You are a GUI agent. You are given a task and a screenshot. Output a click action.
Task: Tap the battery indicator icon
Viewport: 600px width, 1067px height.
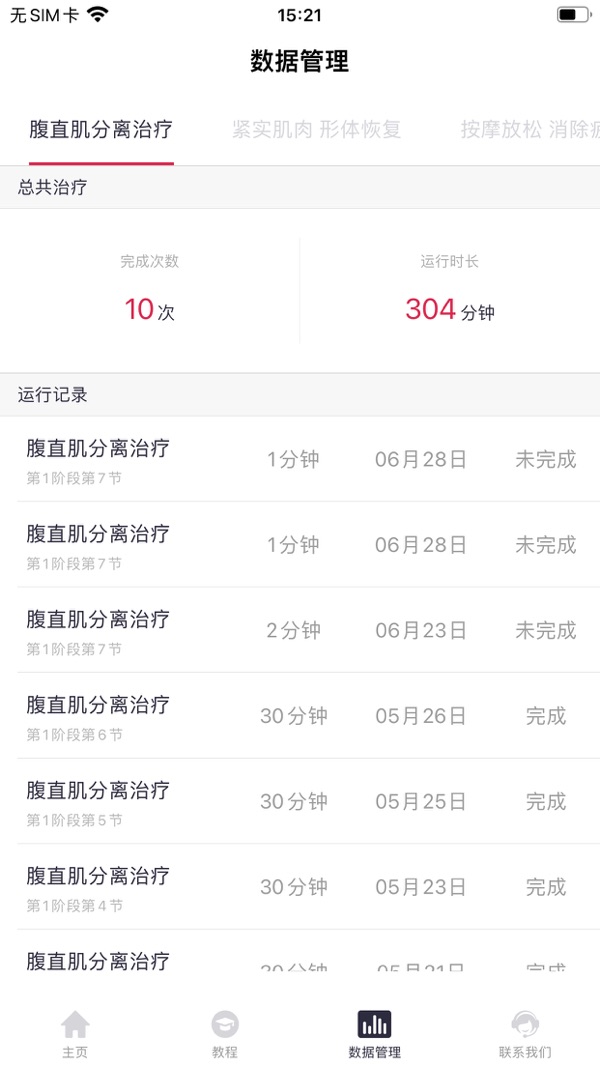tap(573, 15)
